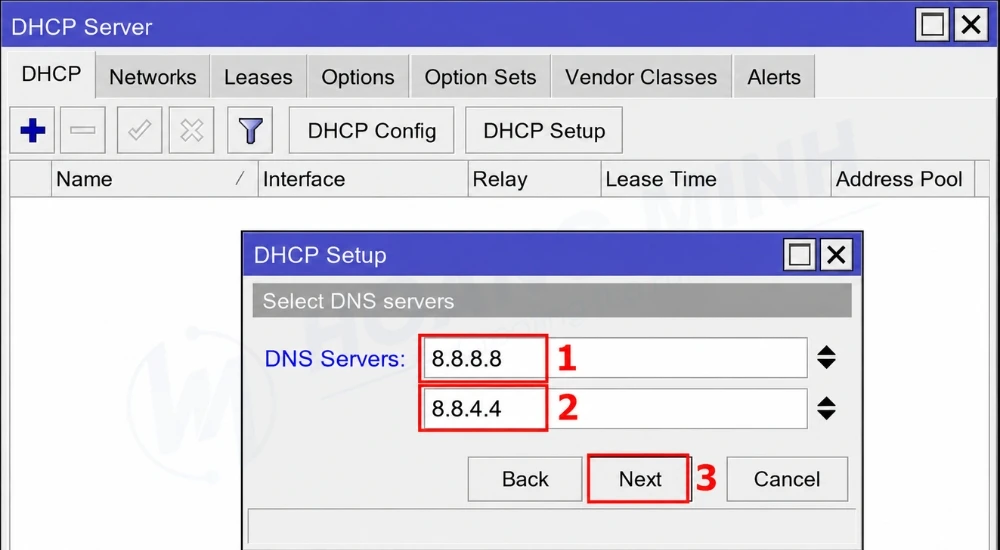Viewport: 1000px width, 550px height.
Task: Click up/down arrows beside the 8.8.8.8 field
Action: point(826,357)
